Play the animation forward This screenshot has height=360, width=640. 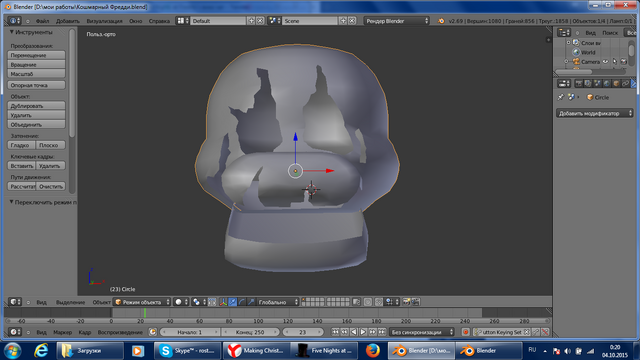point(363,332)
